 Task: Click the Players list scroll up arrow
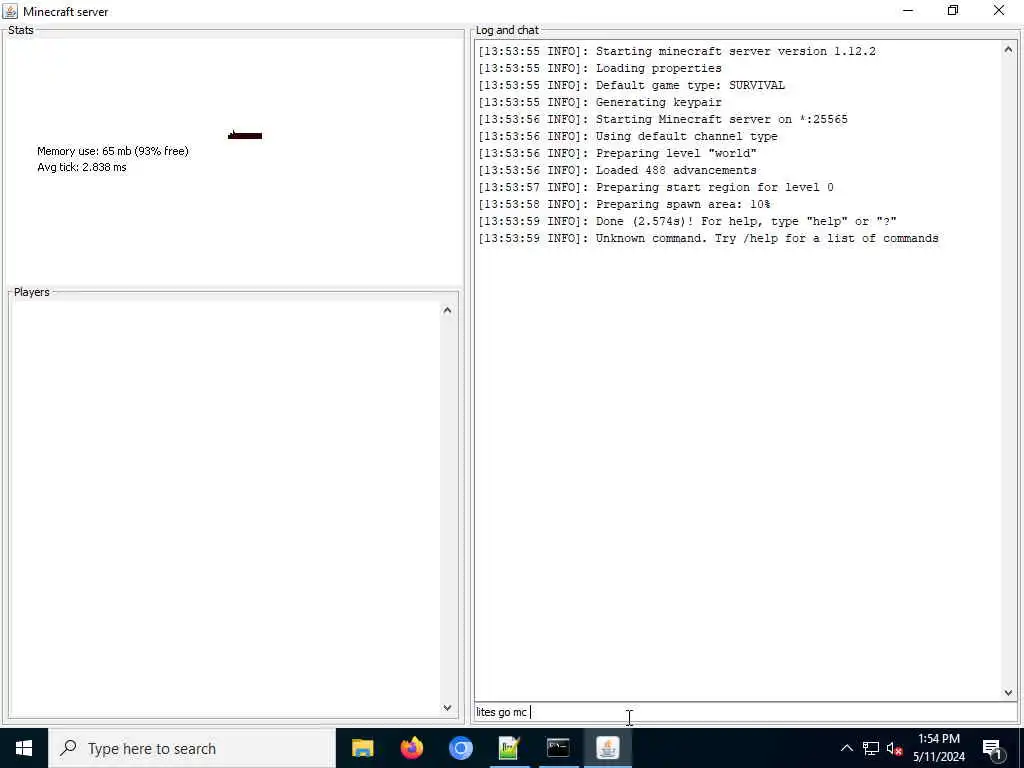447,310
